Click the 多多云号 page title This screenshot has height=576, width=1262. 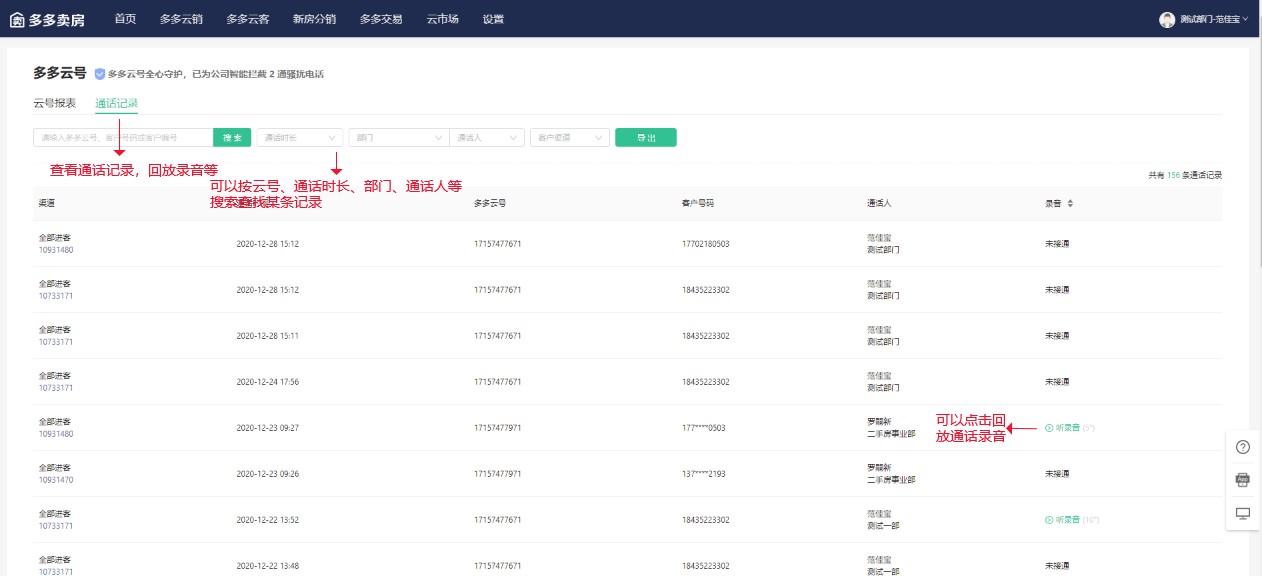tap(60, 74)
